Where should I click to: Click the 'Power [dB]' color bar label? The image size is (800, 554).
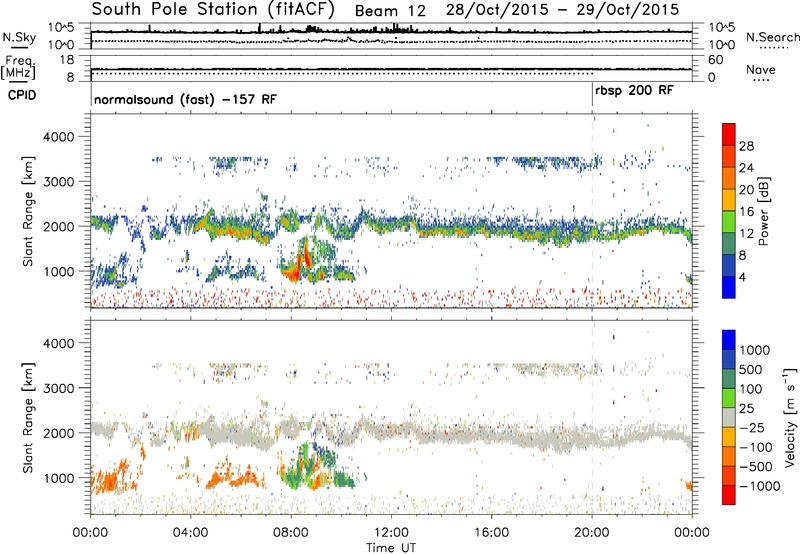click(763, 211)
